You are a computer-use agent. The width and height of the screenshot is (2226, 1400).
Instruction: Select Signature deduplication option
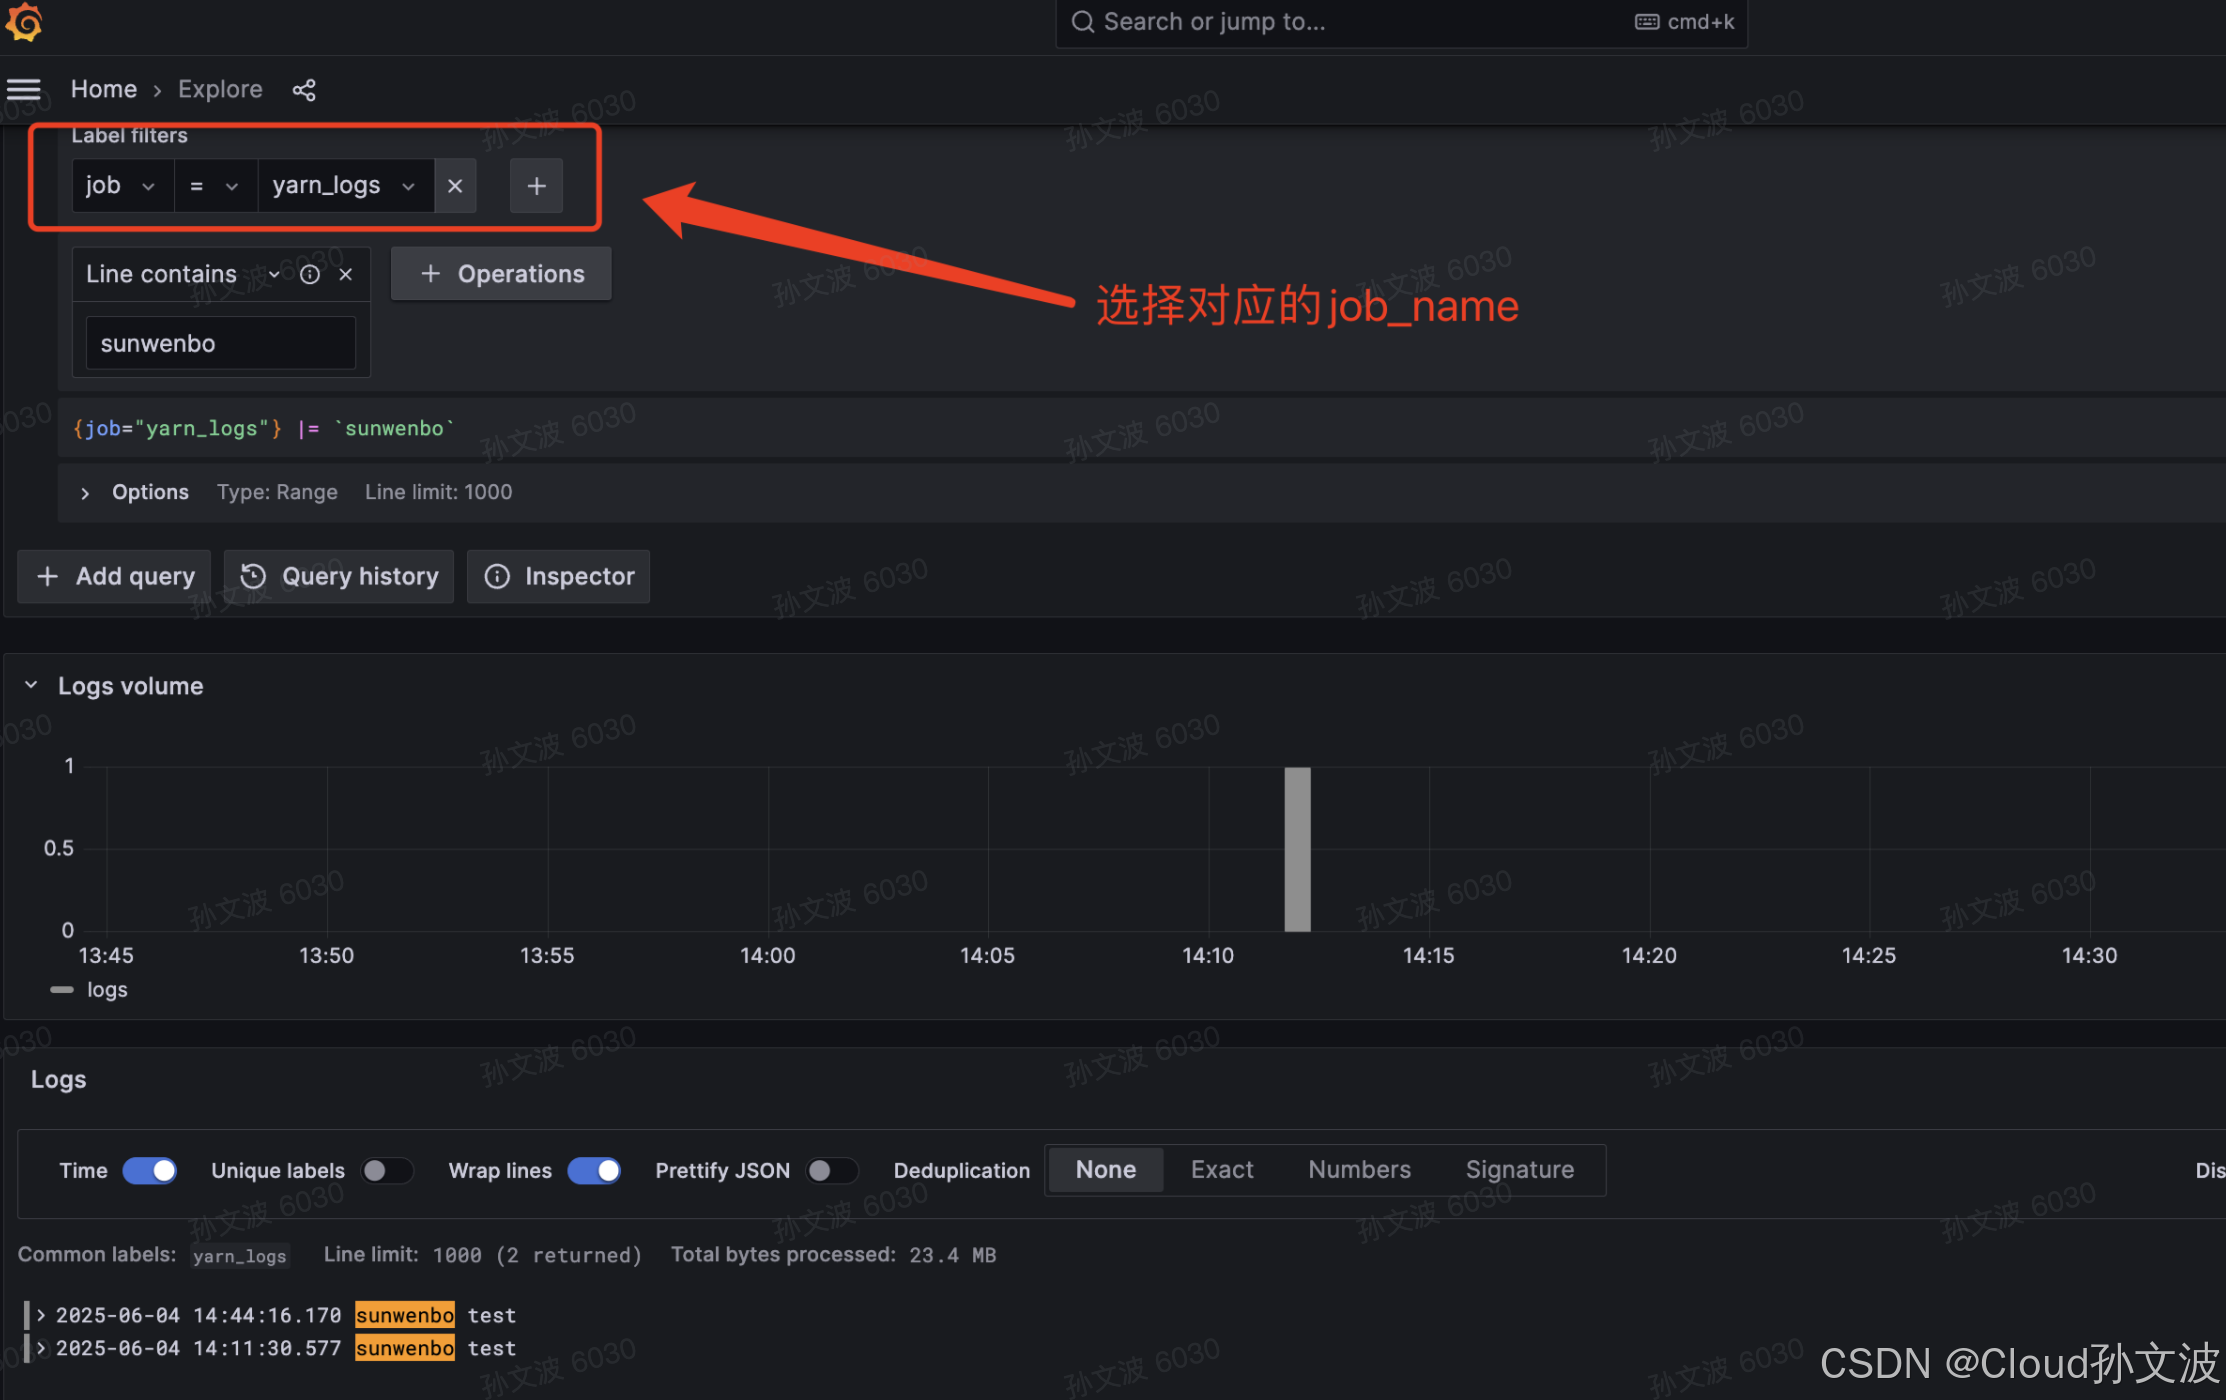[x=1519, y=1169]
